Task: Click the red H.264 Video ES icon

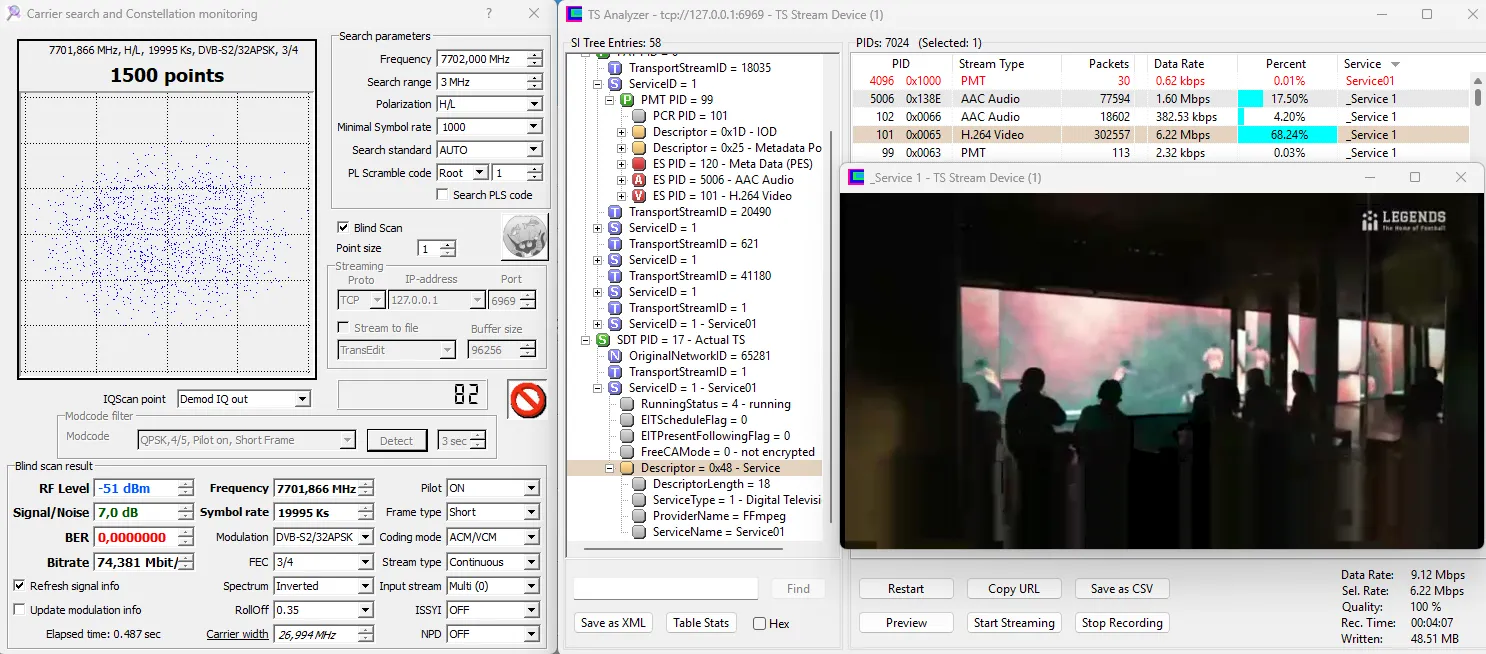Action: [x=639, y=196]
